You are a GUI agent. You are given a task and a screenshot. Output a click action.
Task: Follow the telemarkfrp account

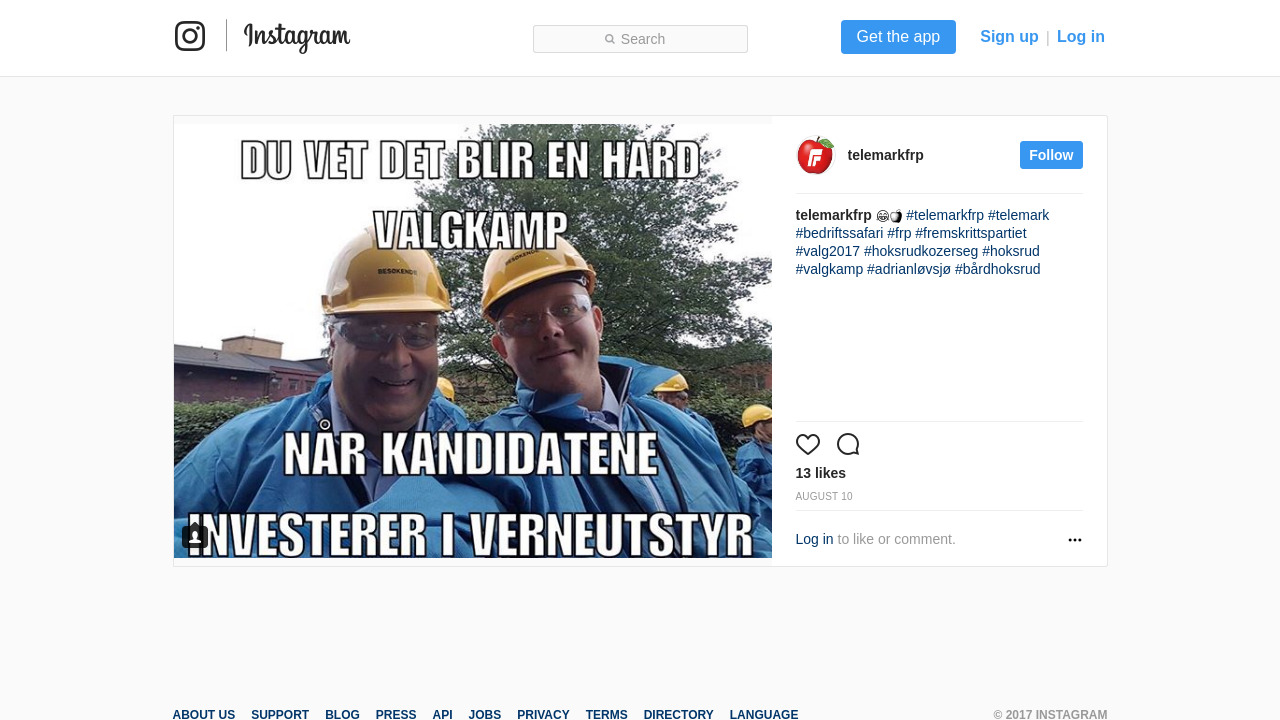click(x=1051, y=155)
